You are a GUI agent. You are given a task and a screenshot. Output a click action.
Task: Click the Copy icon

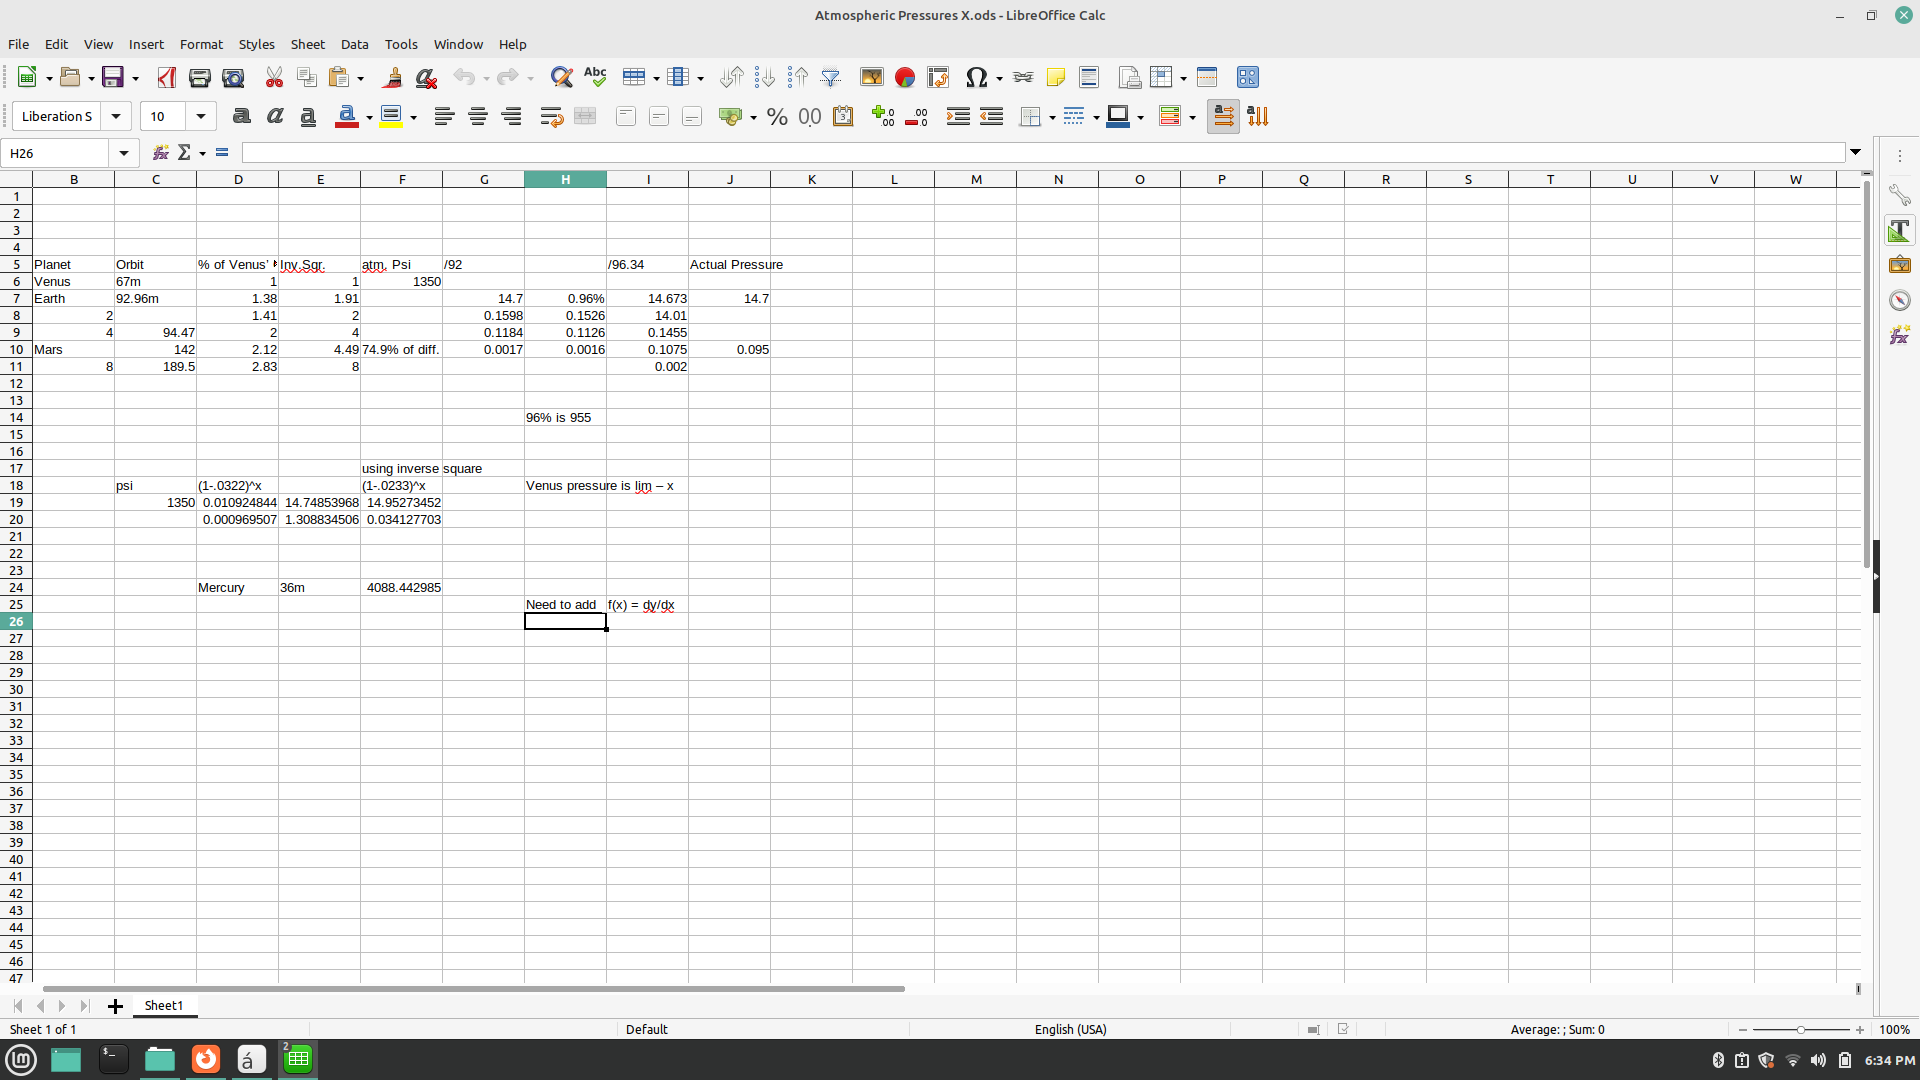(307, 77)
